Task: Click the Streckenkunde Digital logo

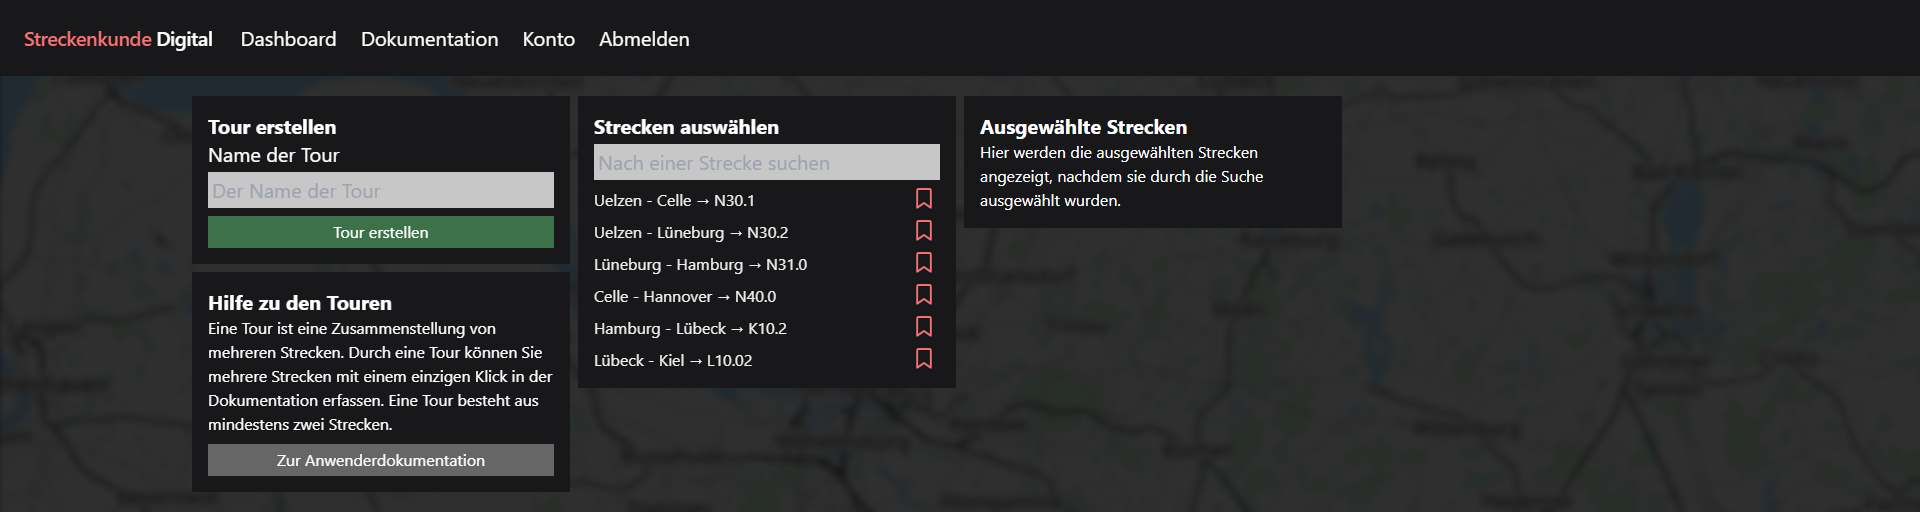Action: click(x=118, y=39)
